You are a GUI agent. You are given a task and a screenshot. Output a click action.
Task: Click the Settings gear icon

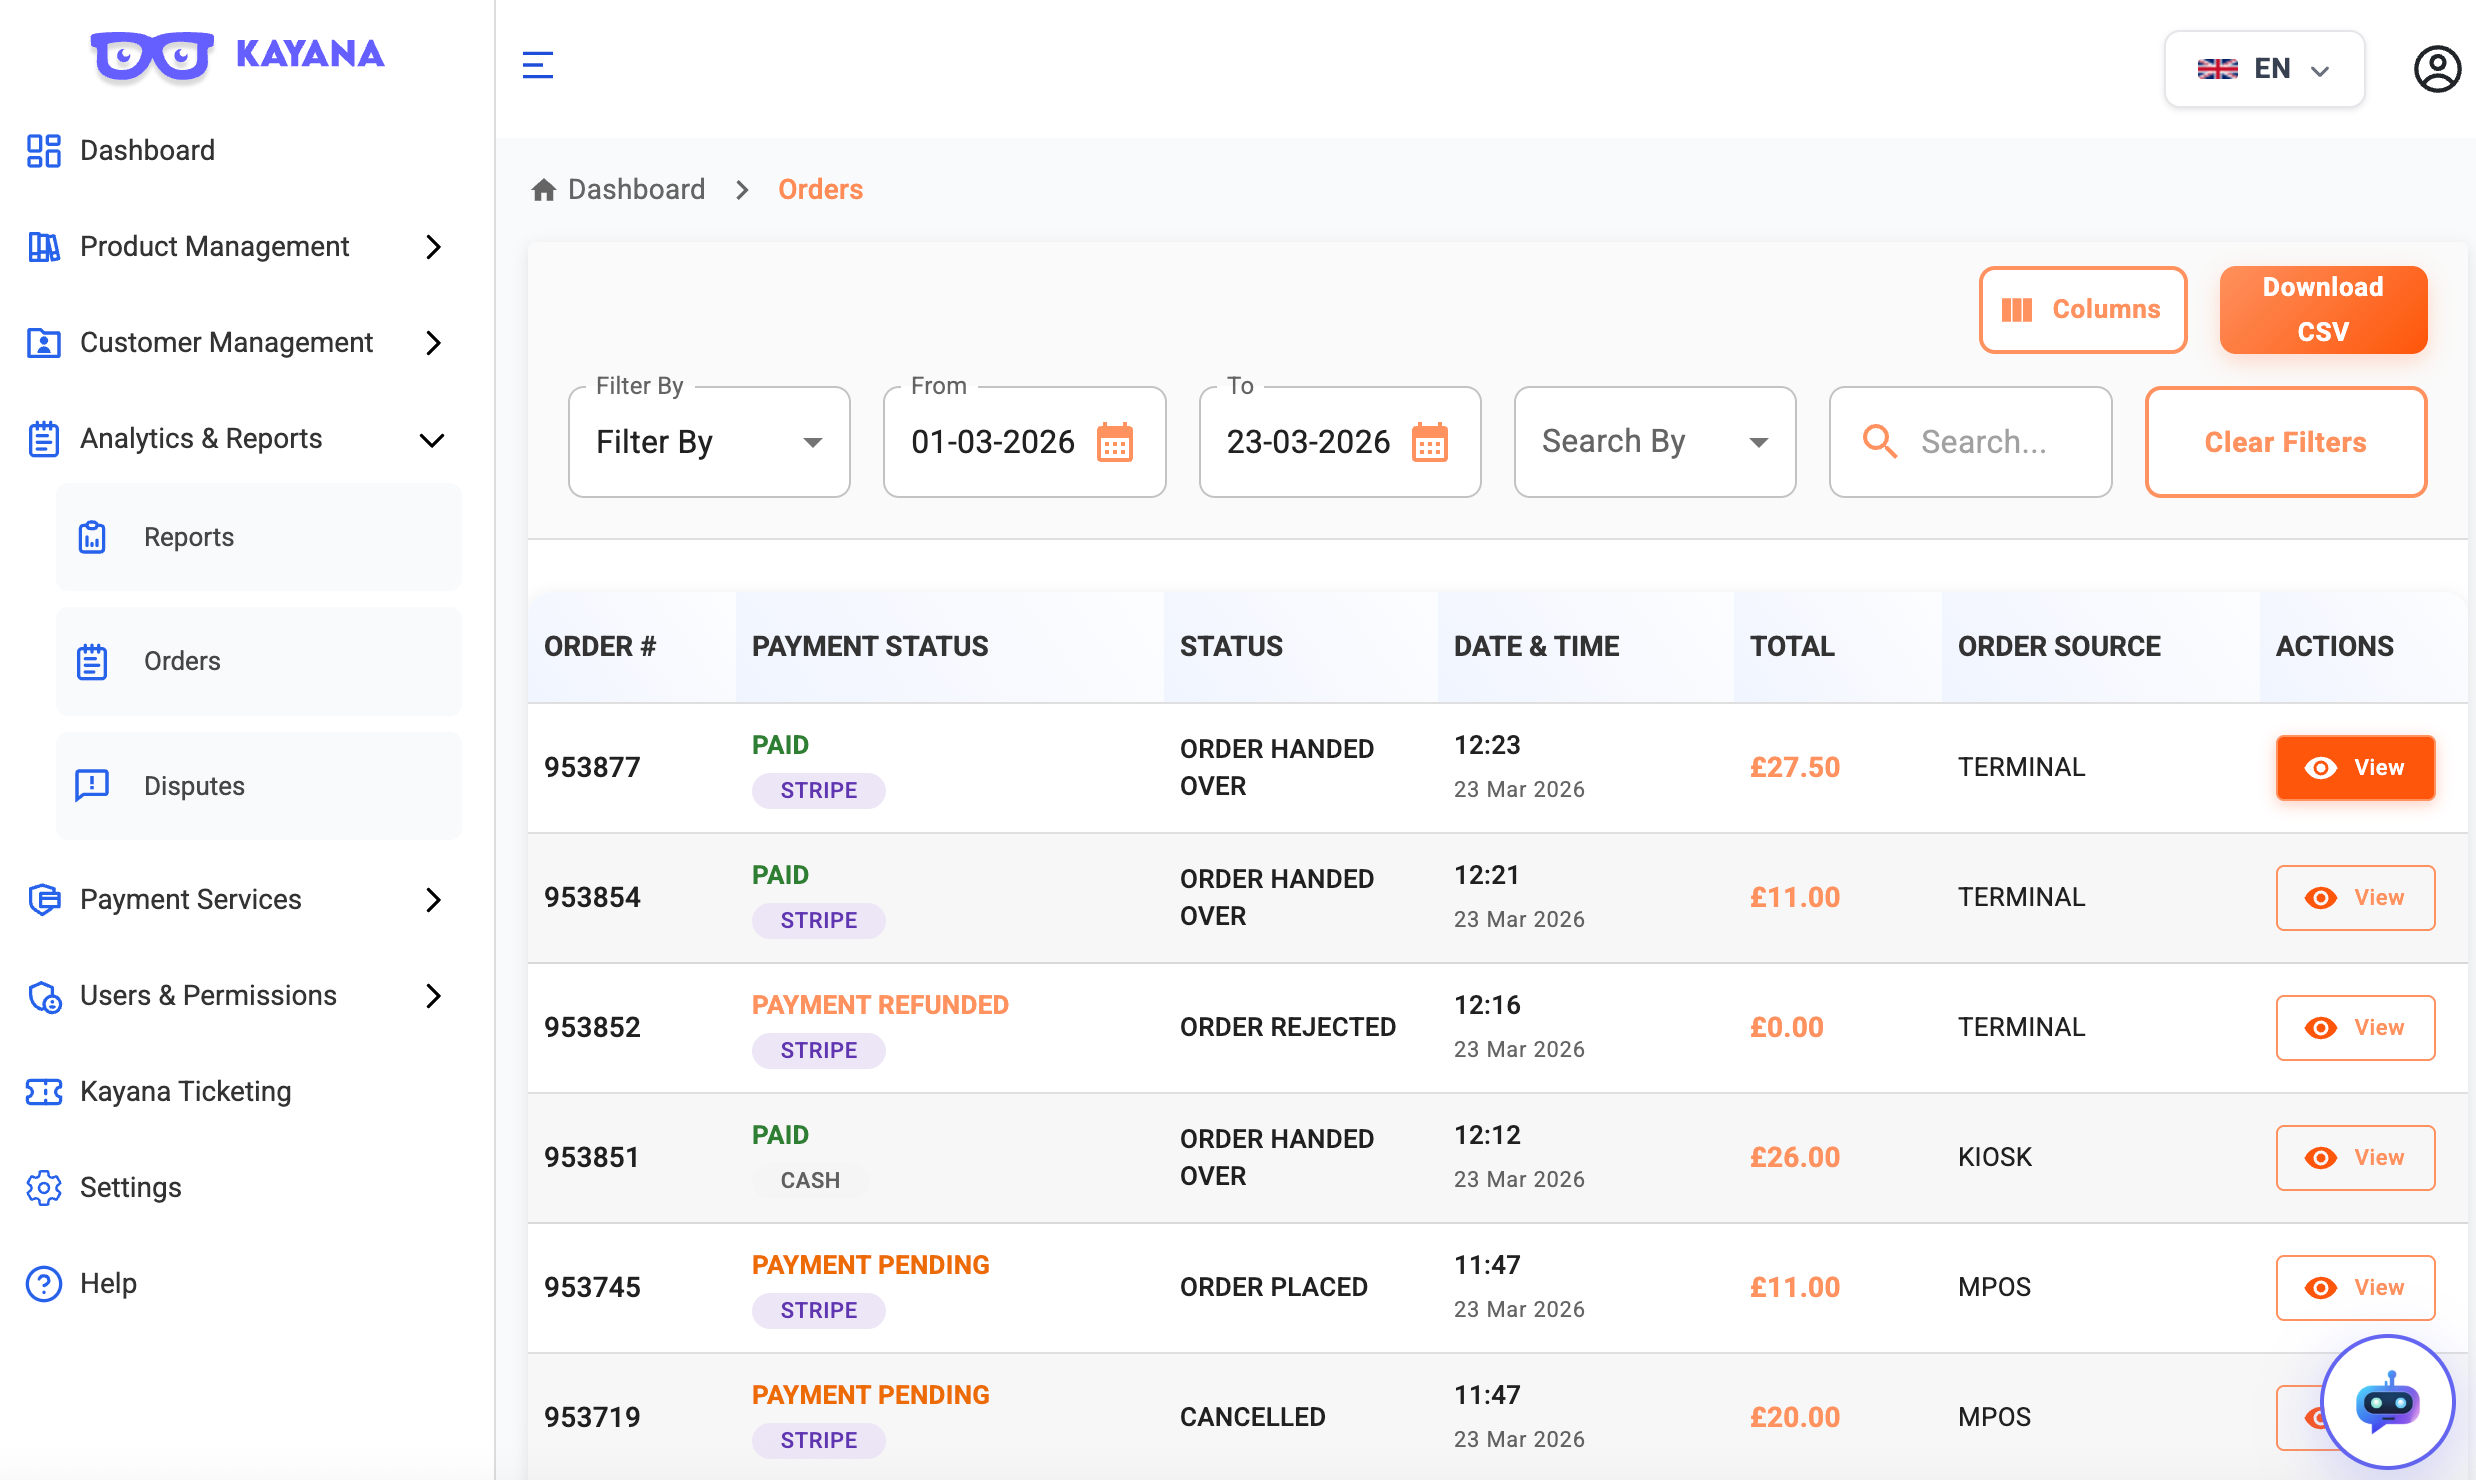click(x=44, y=1187)
